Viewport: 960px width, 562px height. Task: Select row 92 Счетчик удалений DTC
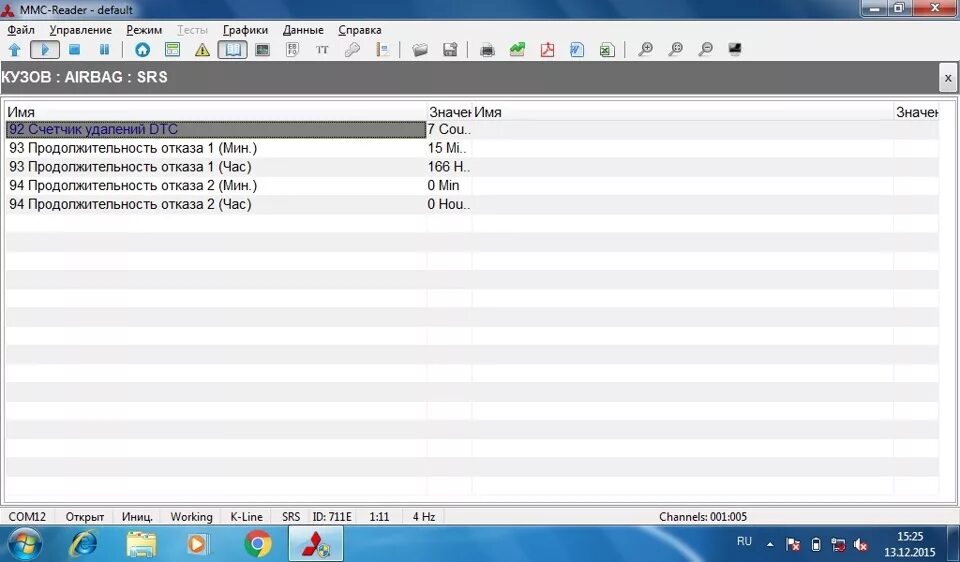click(x=216, y=129)
